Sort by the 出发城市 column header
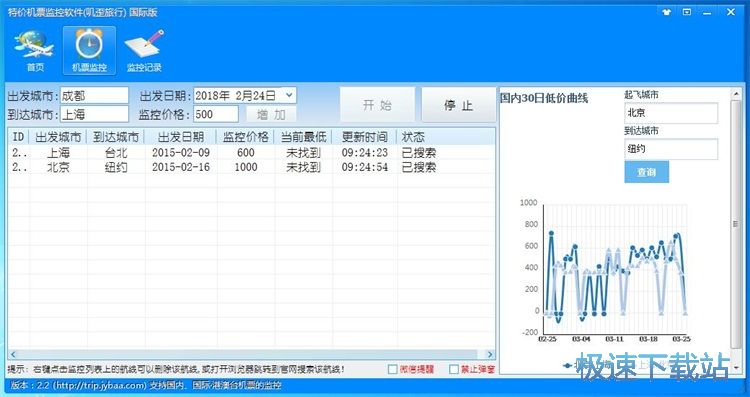This screenshot has width=750, height=397. coord(58,137)
